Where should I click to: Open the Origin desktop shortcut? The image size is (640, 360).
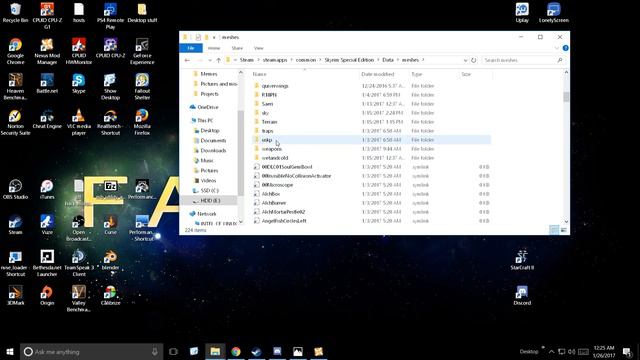[x=47, y=296]
